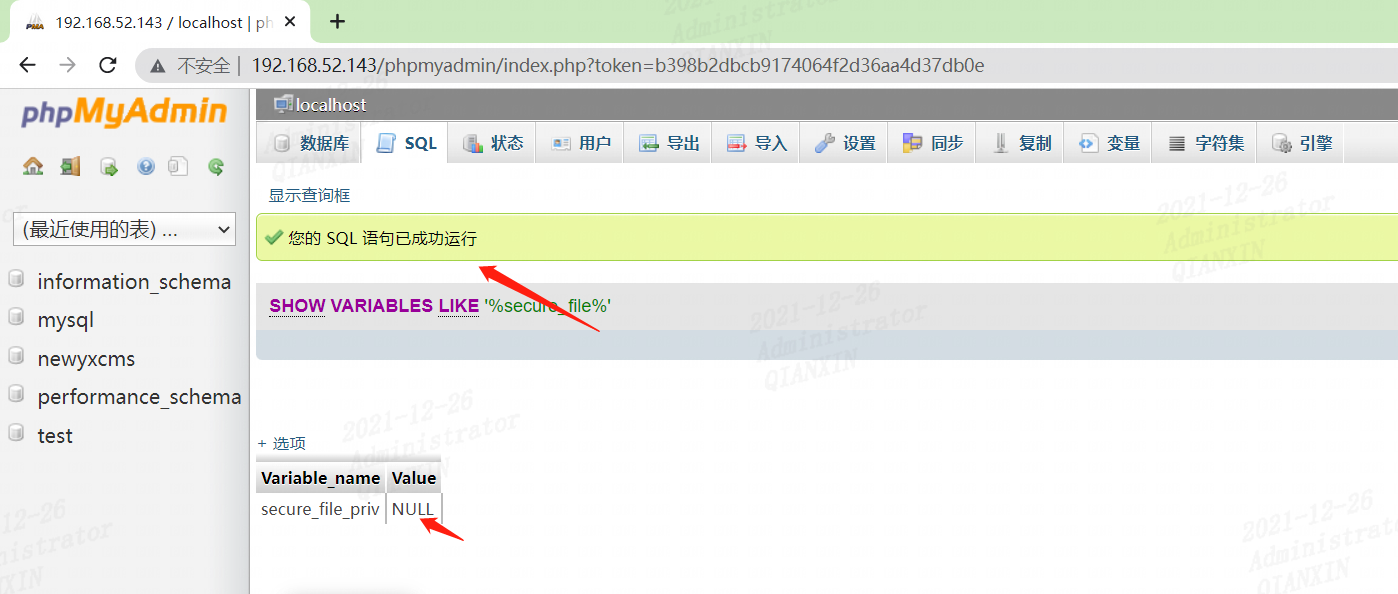Click the database icon next to newyxcms

point(16,356)
